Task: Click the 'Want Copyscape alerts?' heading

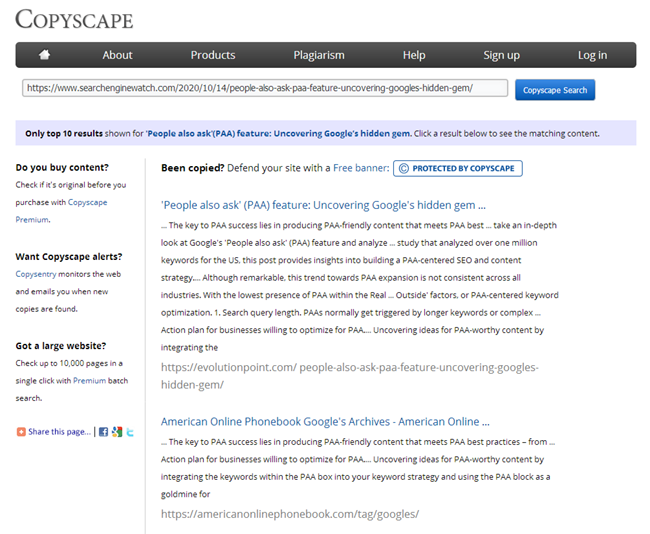Action: click(x=69, y=257)
